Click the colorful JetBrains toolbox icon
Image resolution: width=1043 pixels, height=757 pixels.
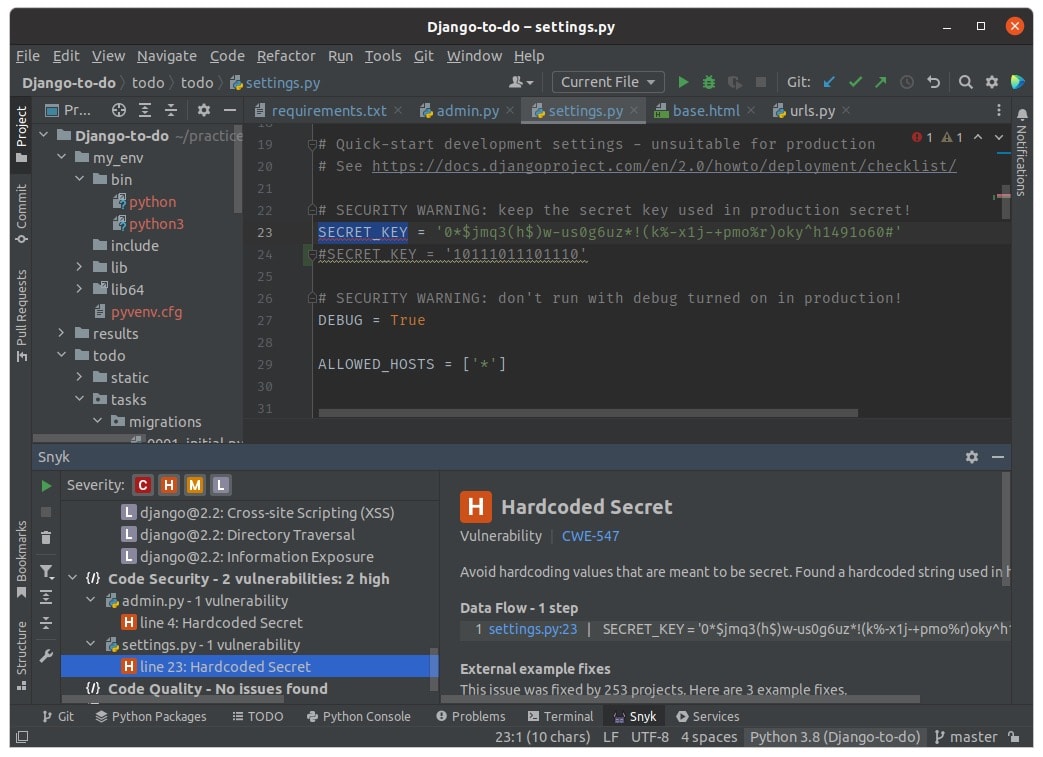[1017, 82]
